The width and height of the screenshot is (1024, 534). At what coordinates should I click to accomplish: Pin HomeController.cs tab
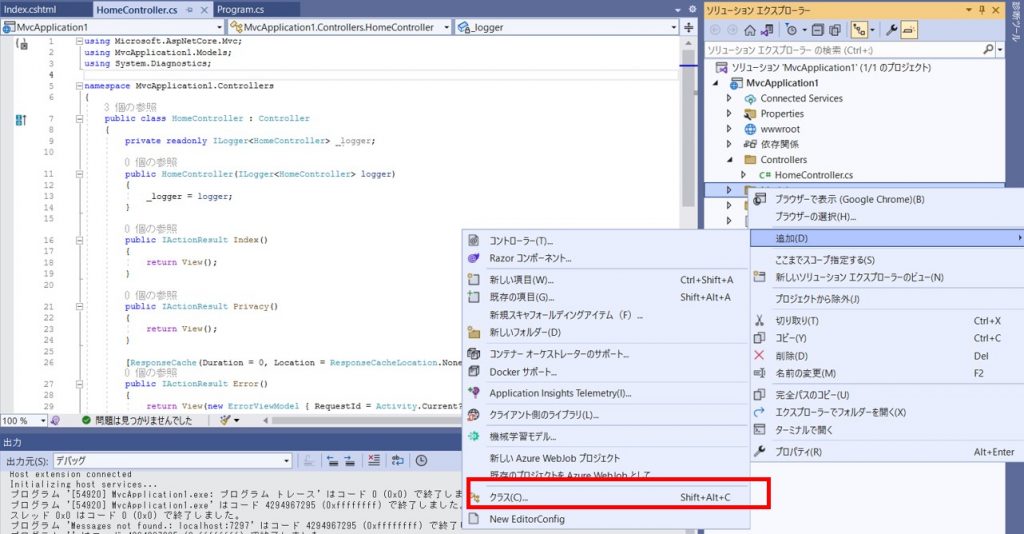(x=190, y=10)
